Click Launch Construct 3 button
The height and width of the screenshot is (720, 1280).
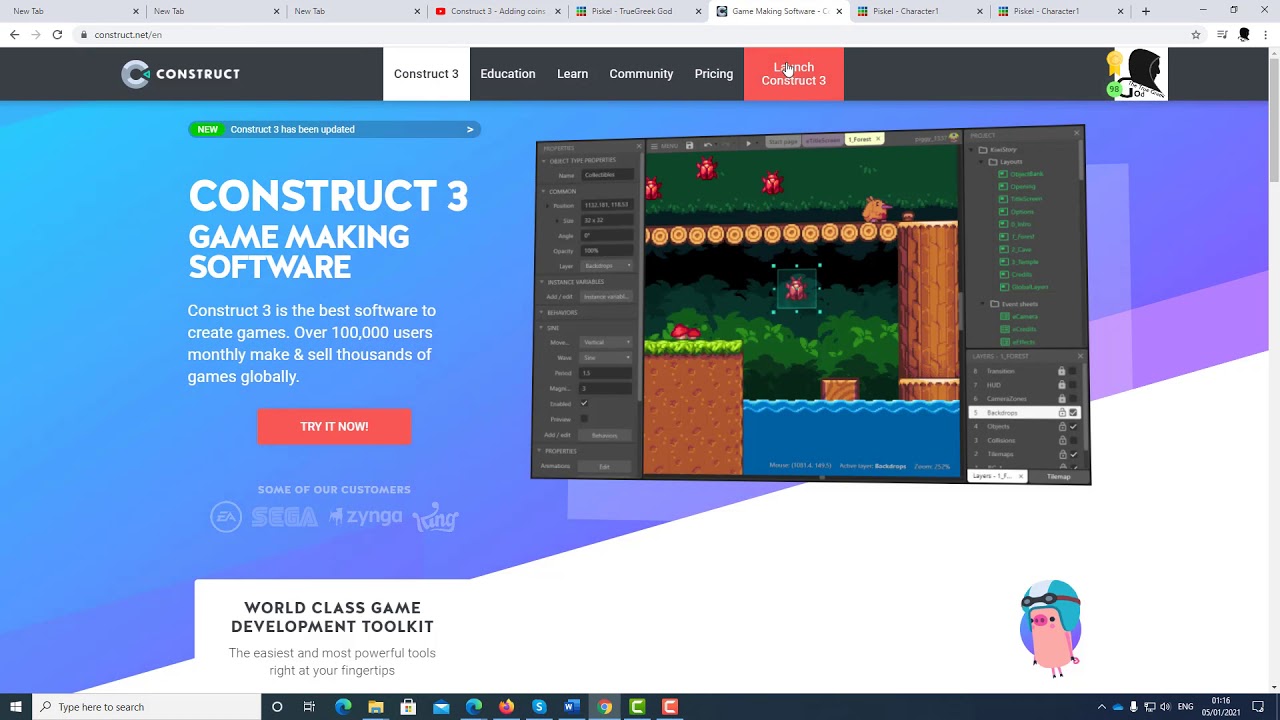coord(794,74)
